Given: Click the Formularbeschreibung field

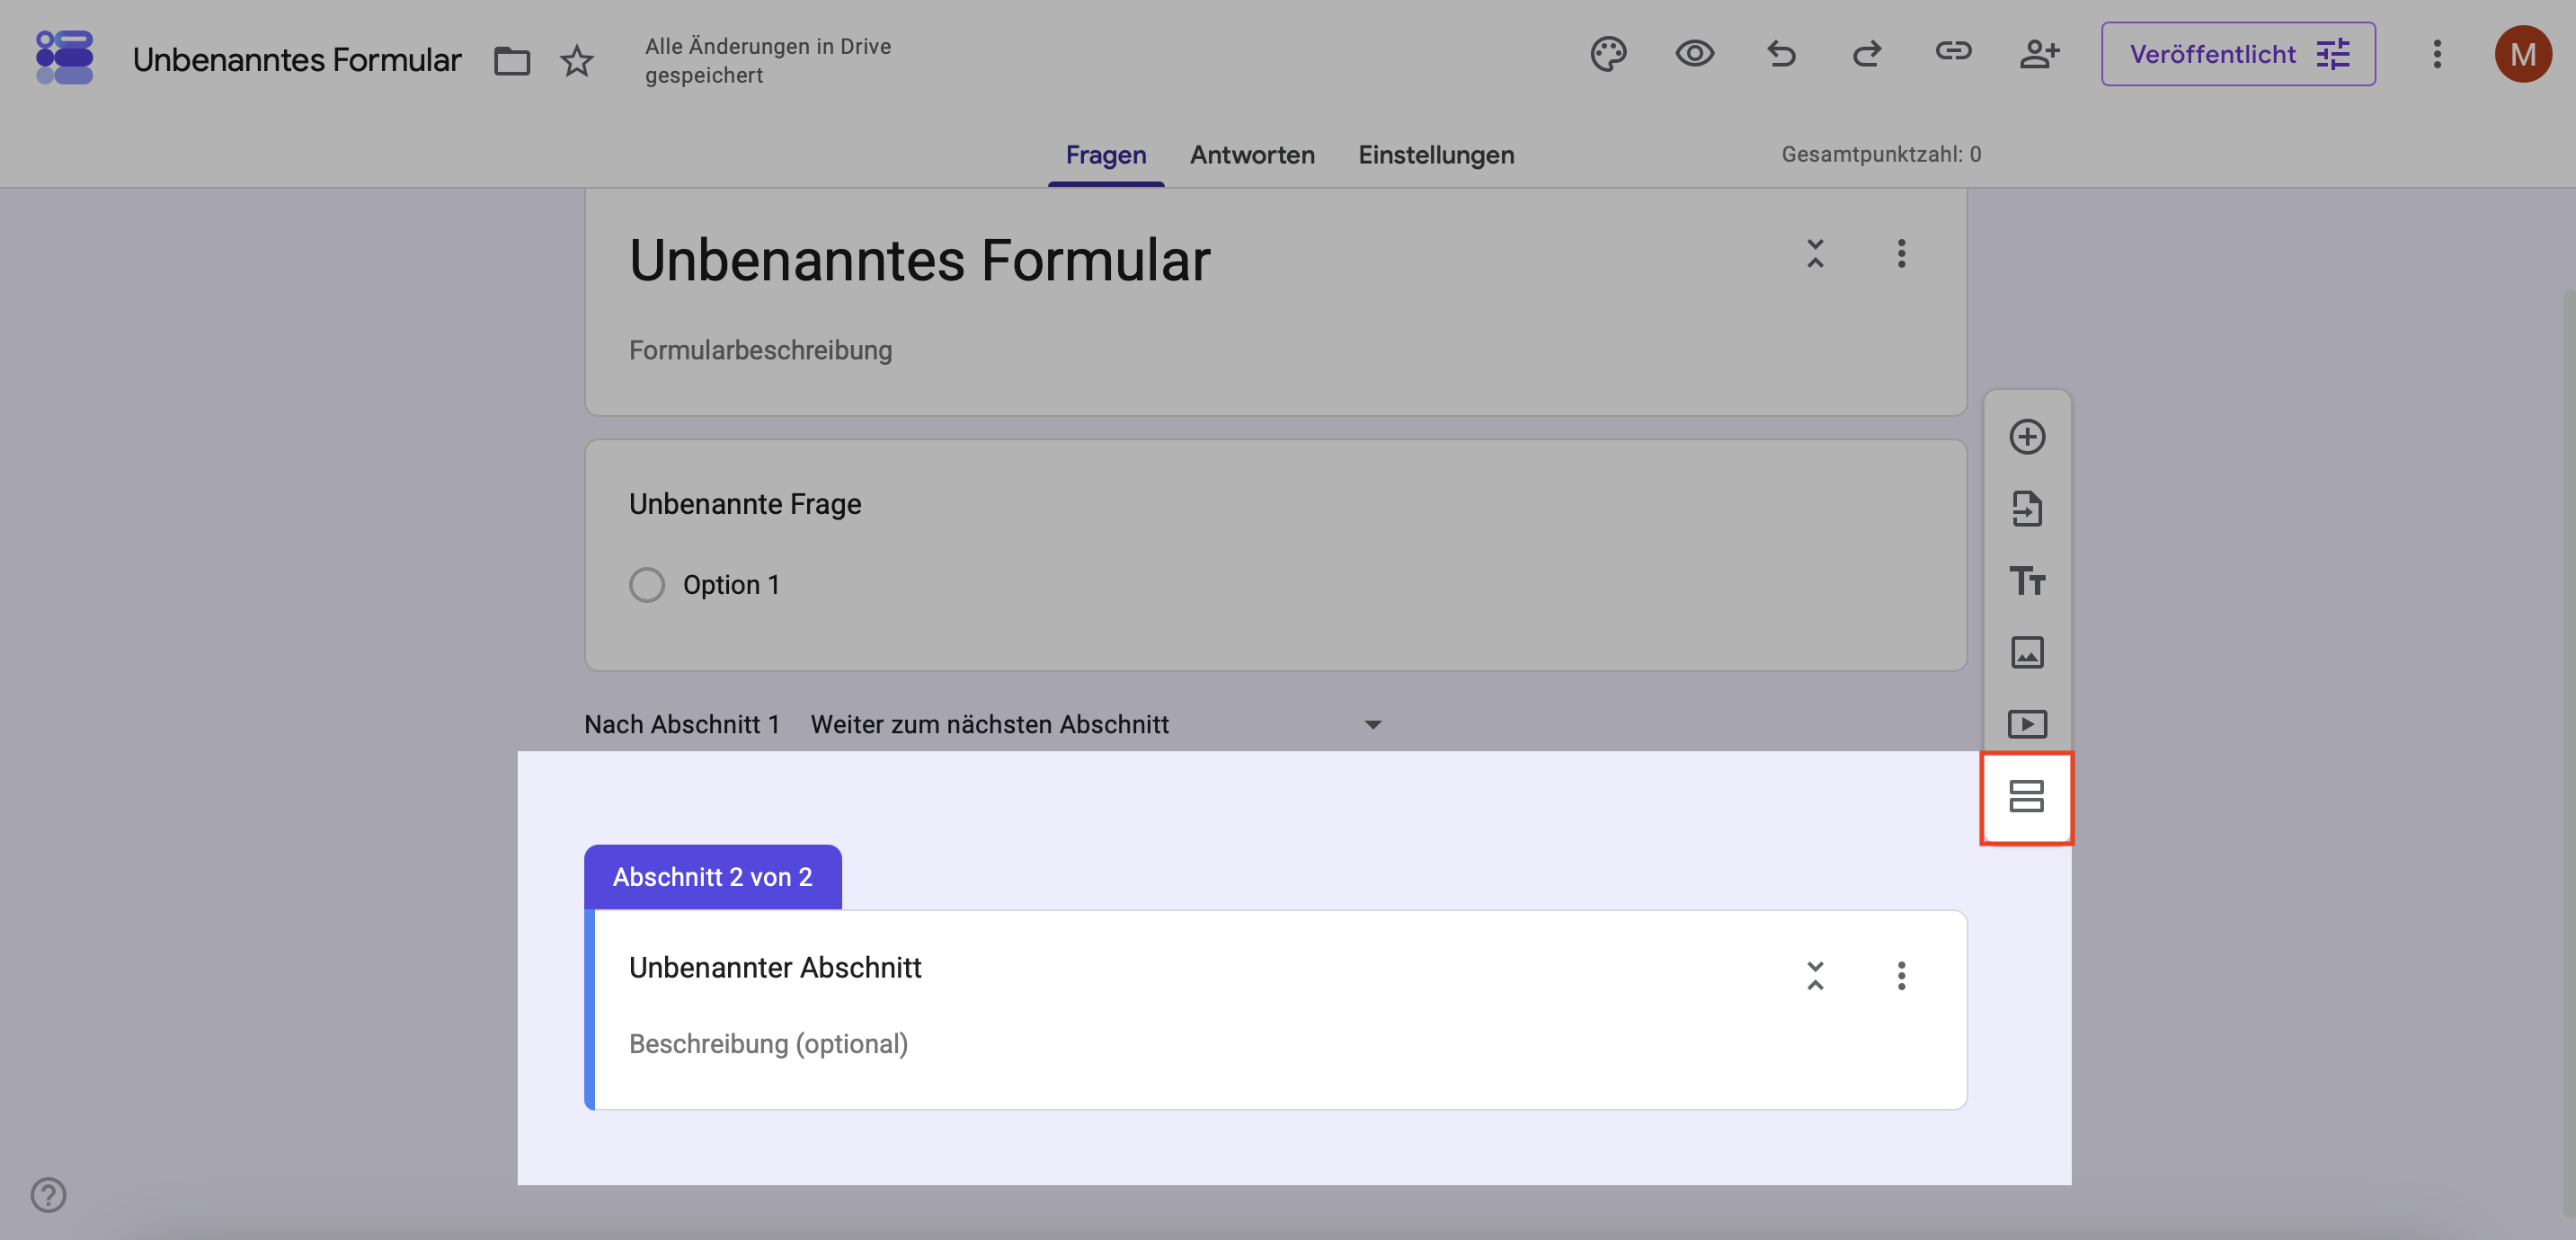Looking at the screenshot, I should [x=760, y=351].
